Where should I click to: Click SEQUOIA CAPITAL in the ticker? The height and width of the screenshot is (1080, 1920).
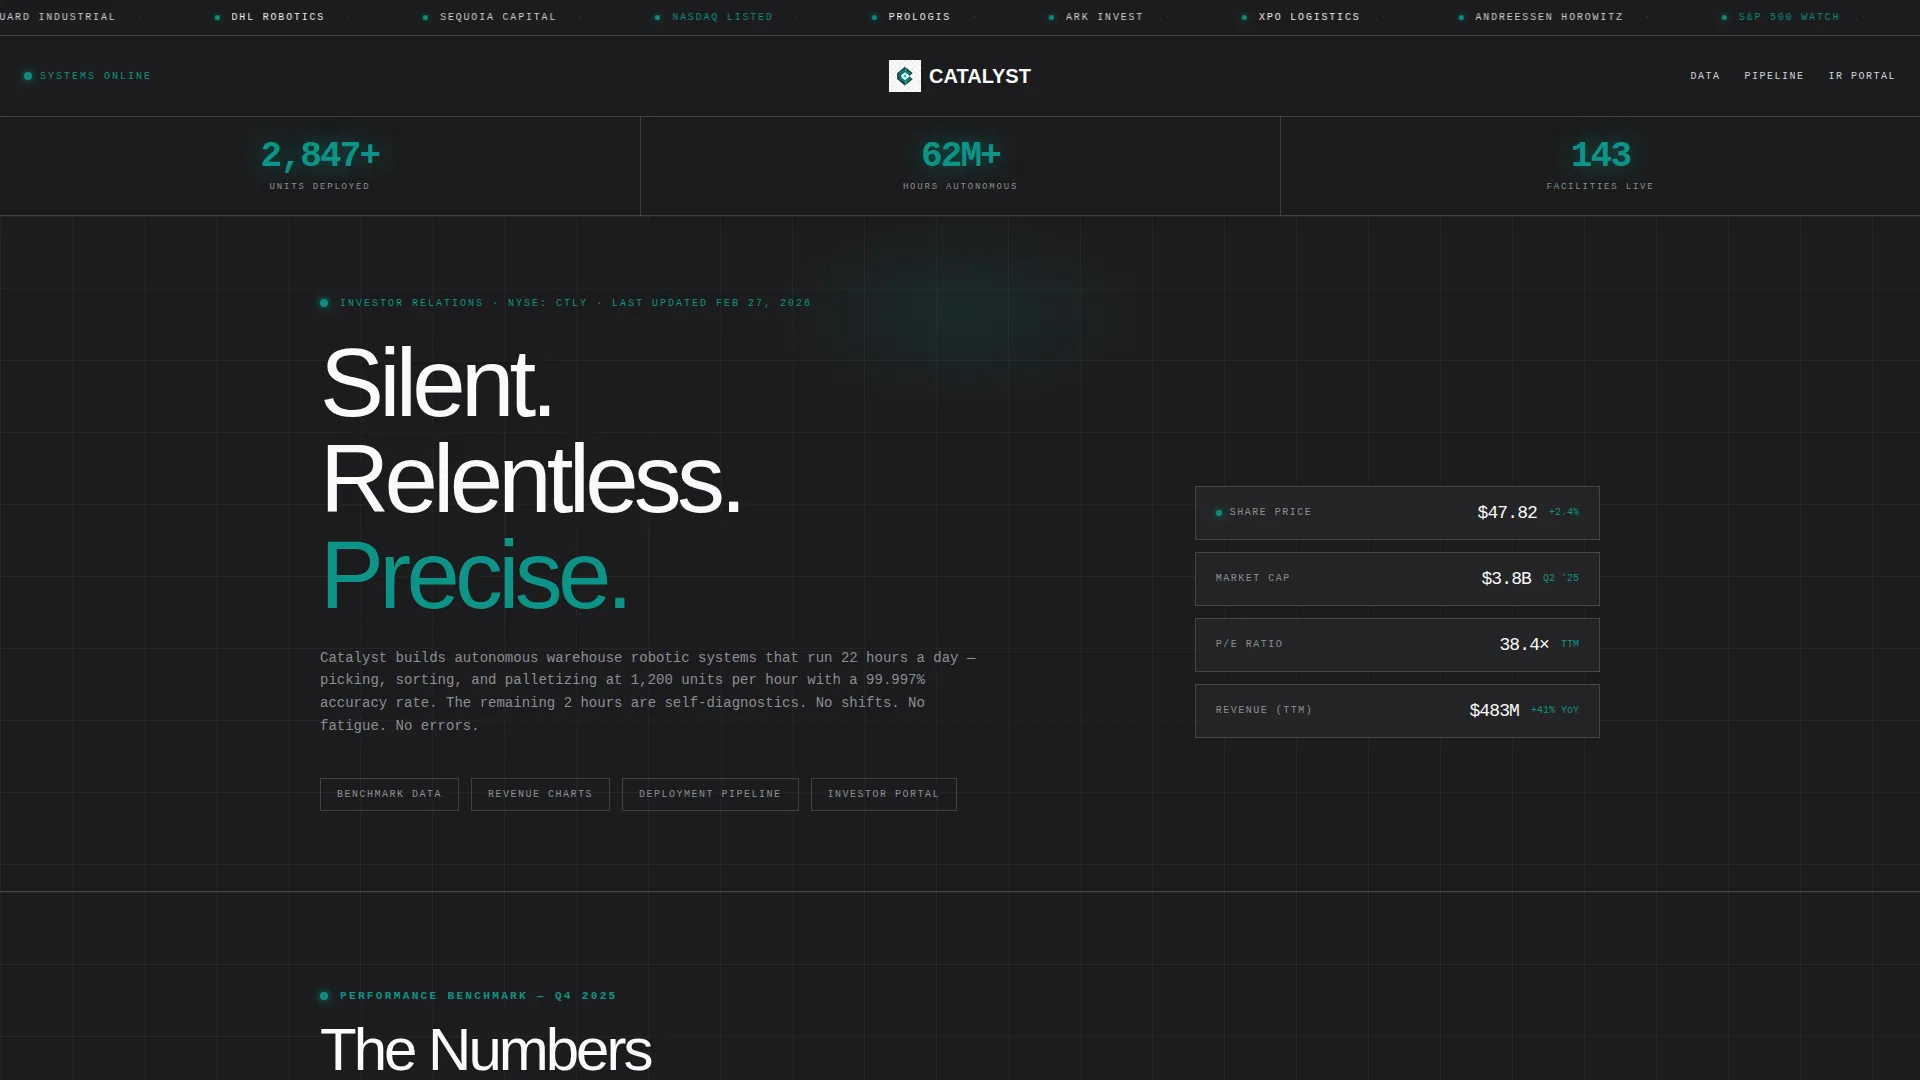pyautogui.click(x=498, y=17)
